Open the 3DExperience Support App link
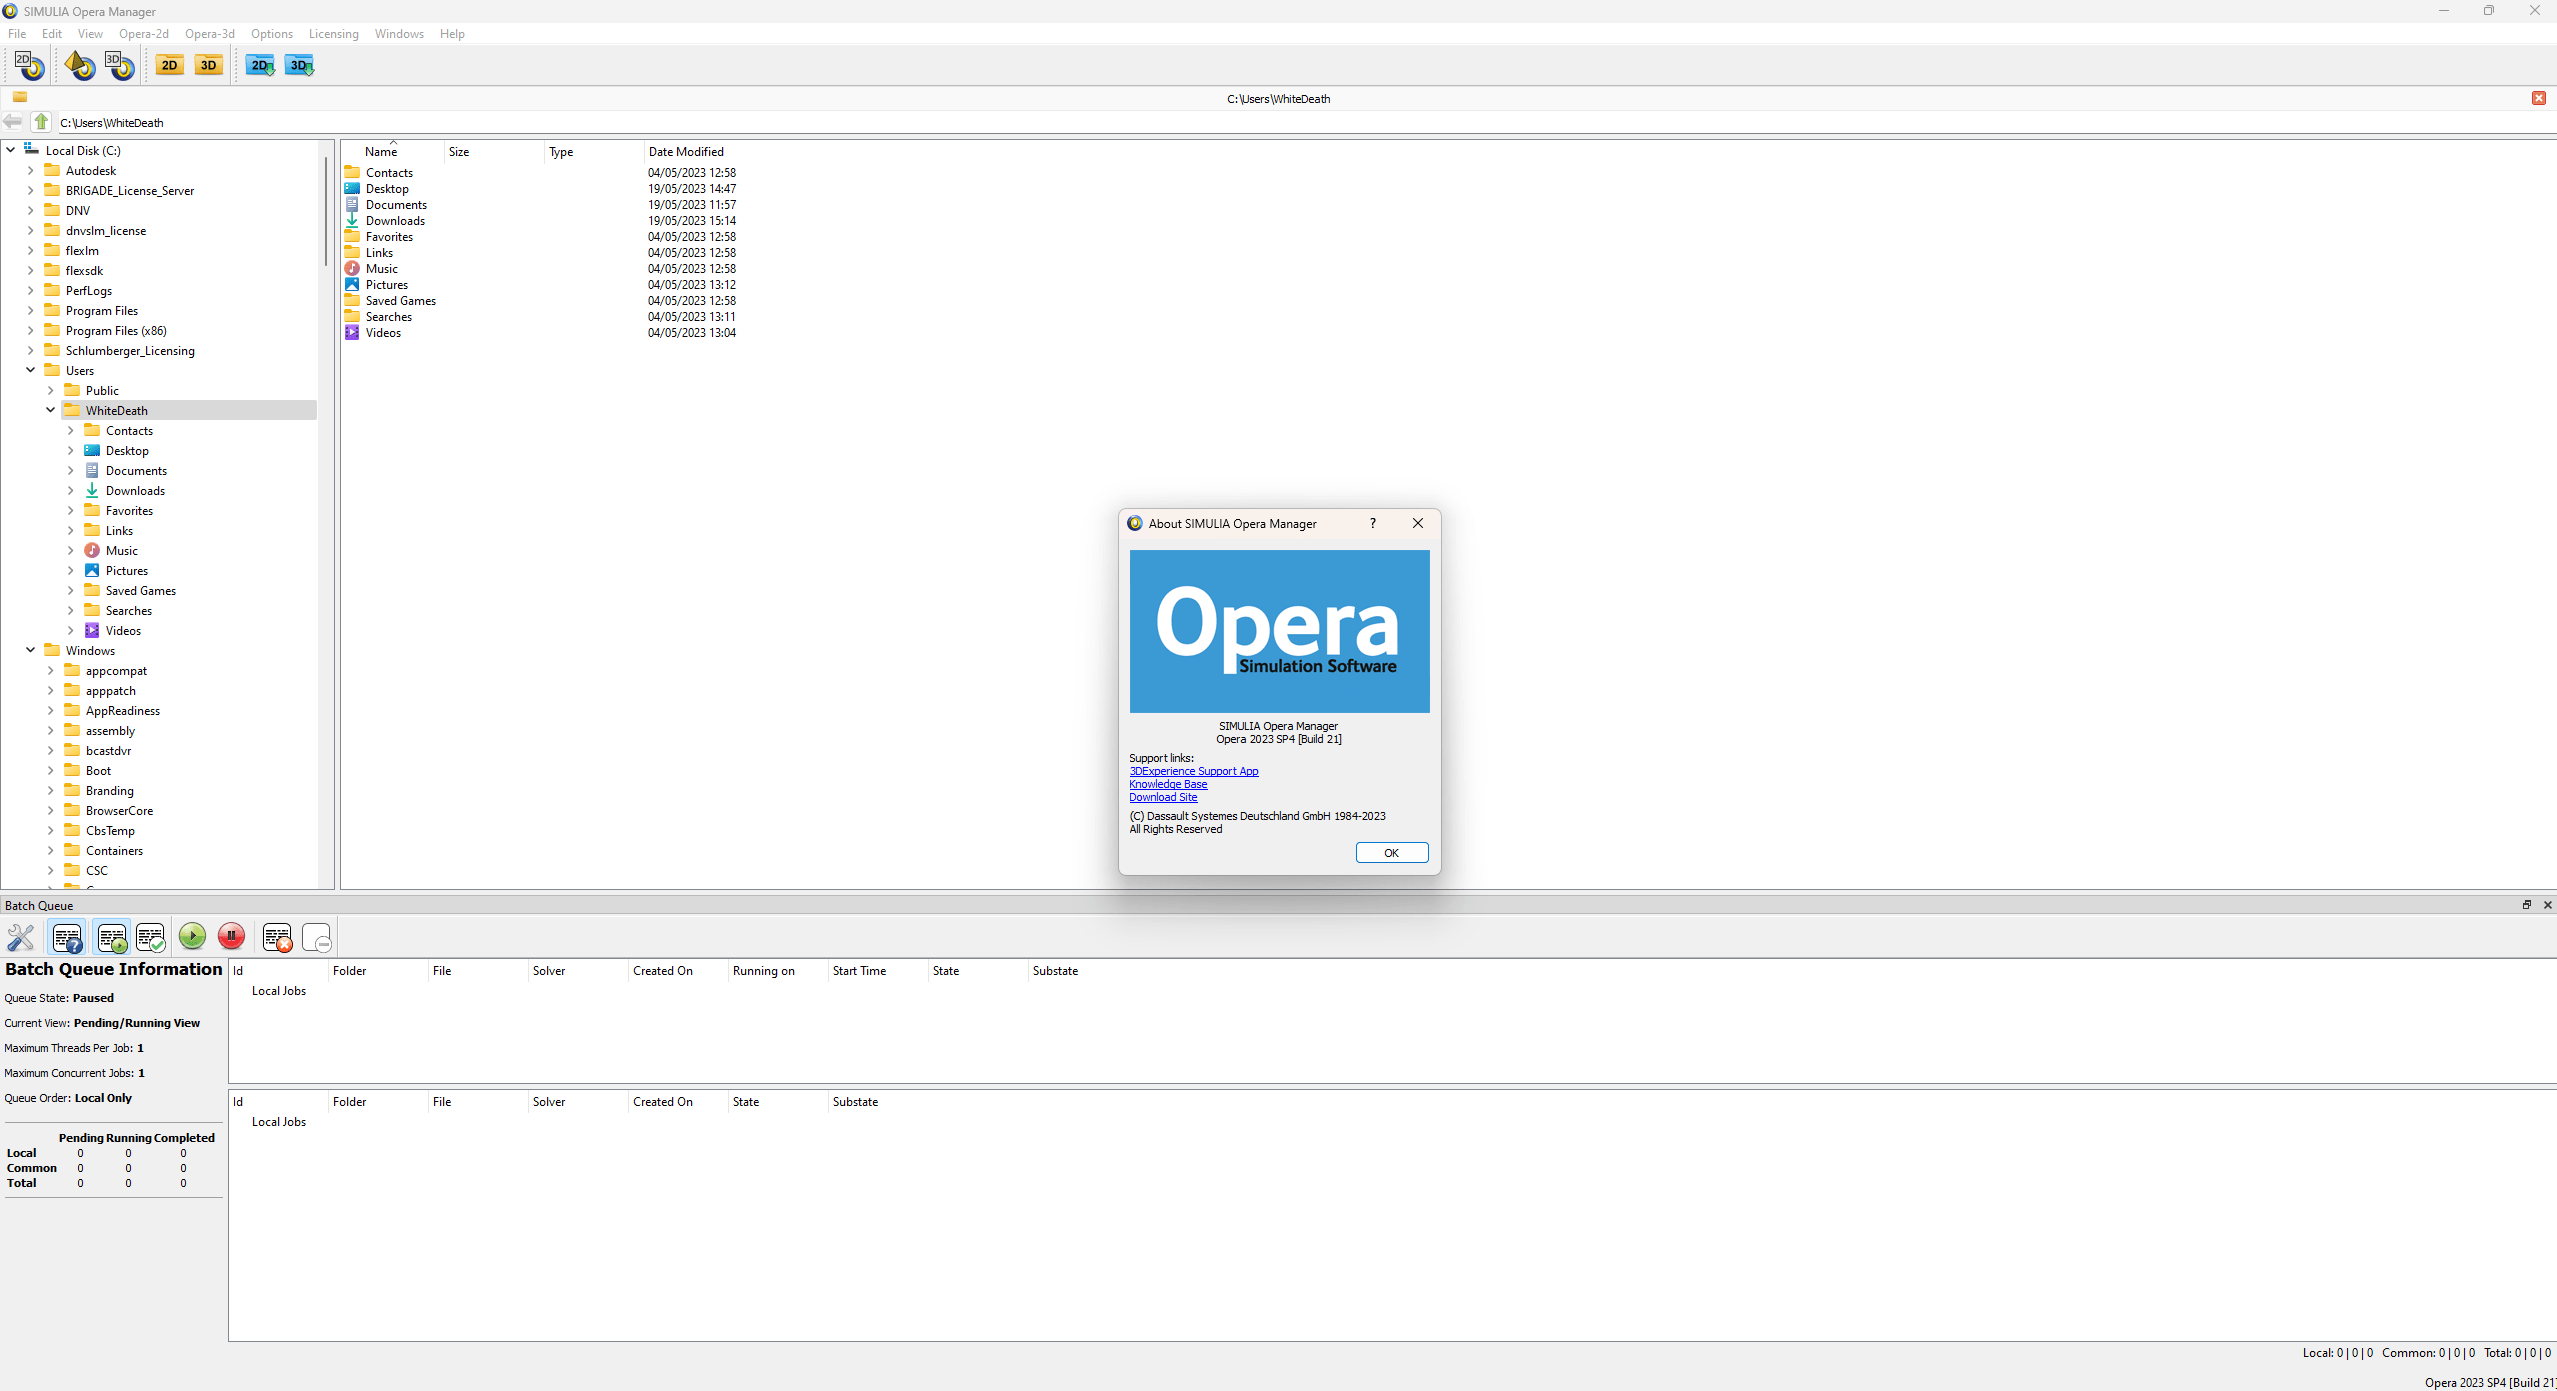Image resolution: width=2557 pixels, height=1391 pixels. [1193, 771]
